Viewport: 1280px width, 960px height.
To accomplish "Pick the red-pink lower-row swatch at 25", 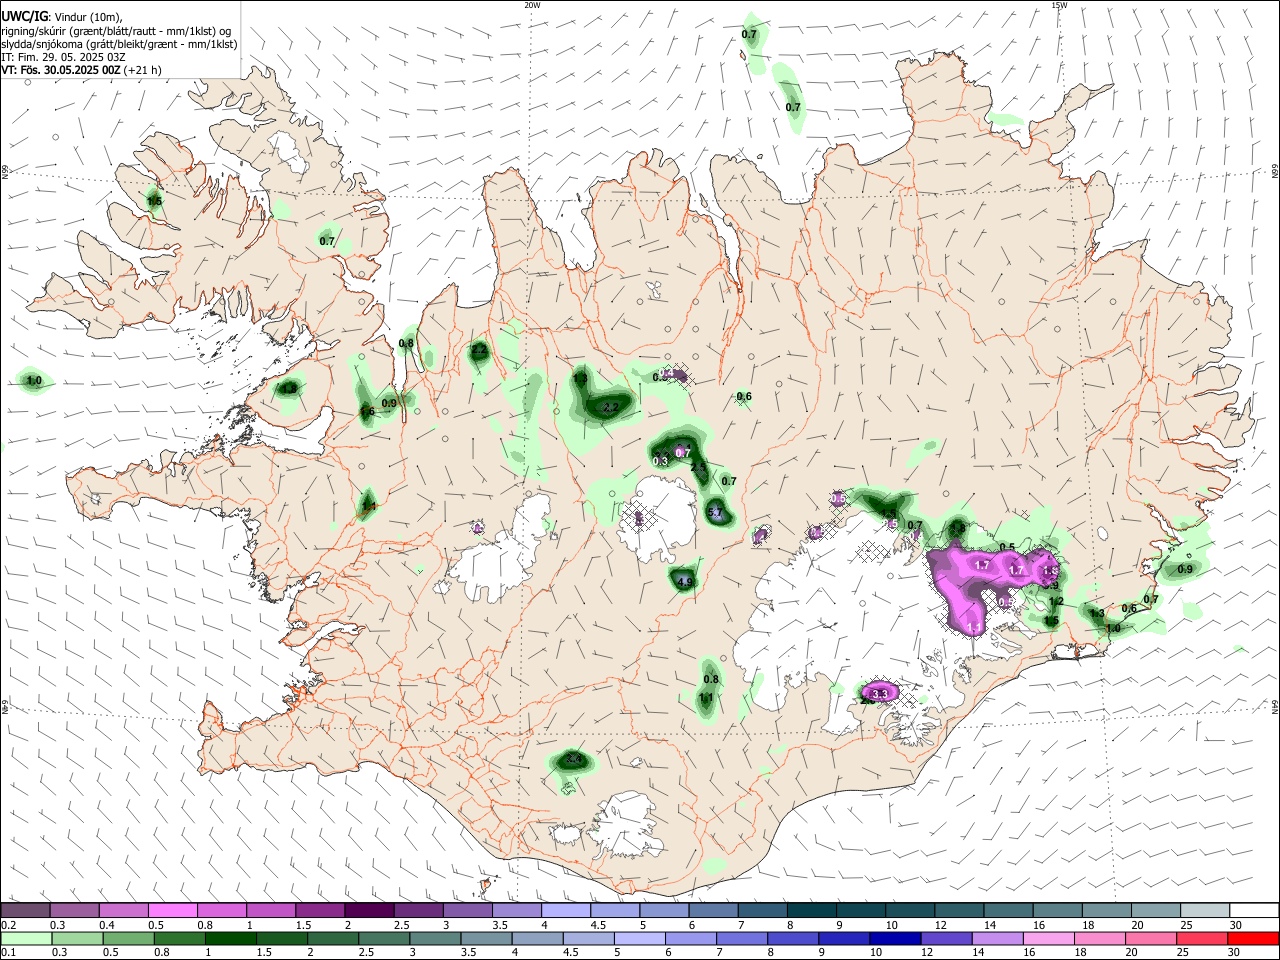I will [1202, 938].
